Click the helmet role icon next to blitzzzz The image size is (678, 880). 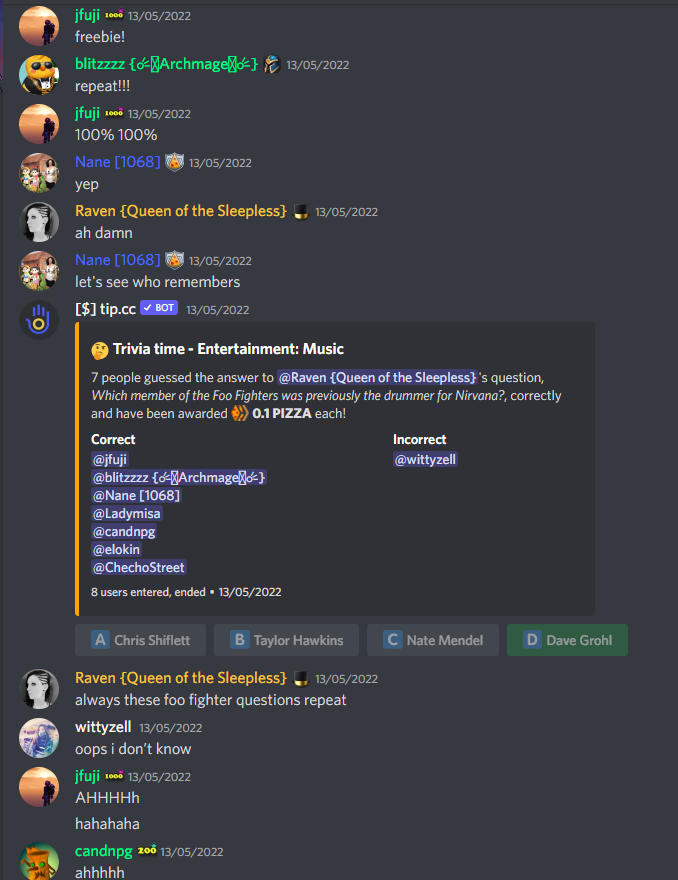click(x=272, y=65)
